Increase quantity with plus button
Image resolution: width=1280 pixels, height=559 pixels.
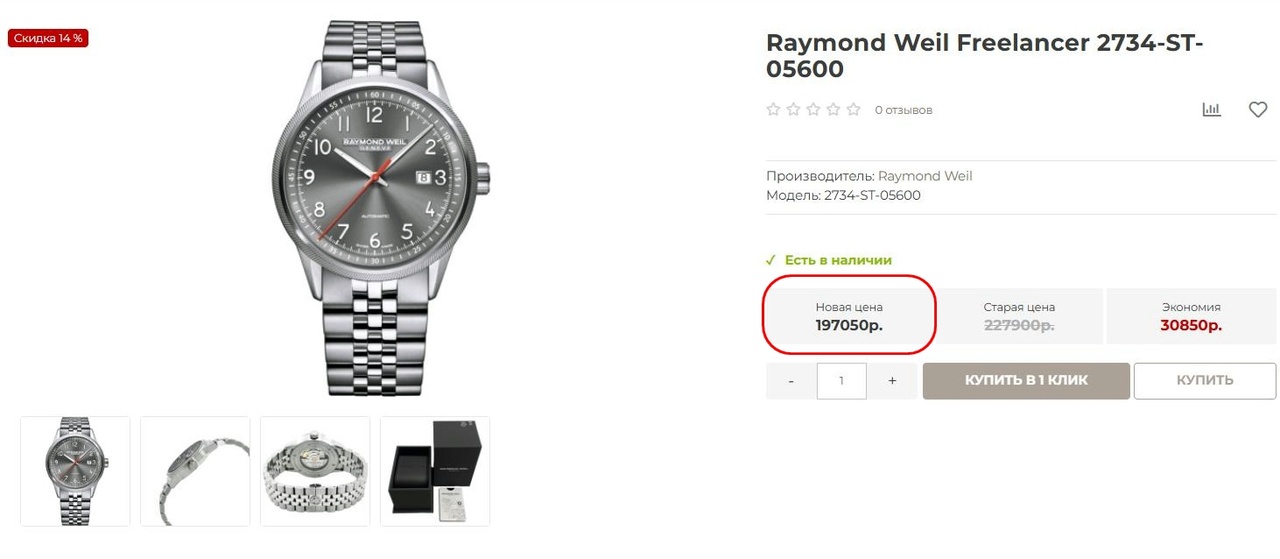892,381
